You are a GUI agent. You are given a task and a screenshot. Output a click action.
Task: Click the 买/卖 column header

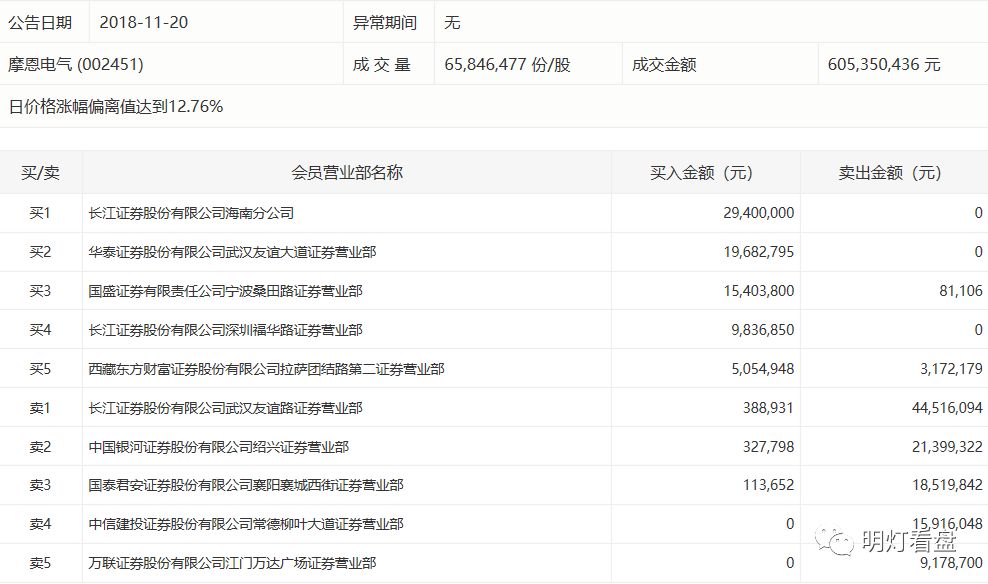(40, 173)
